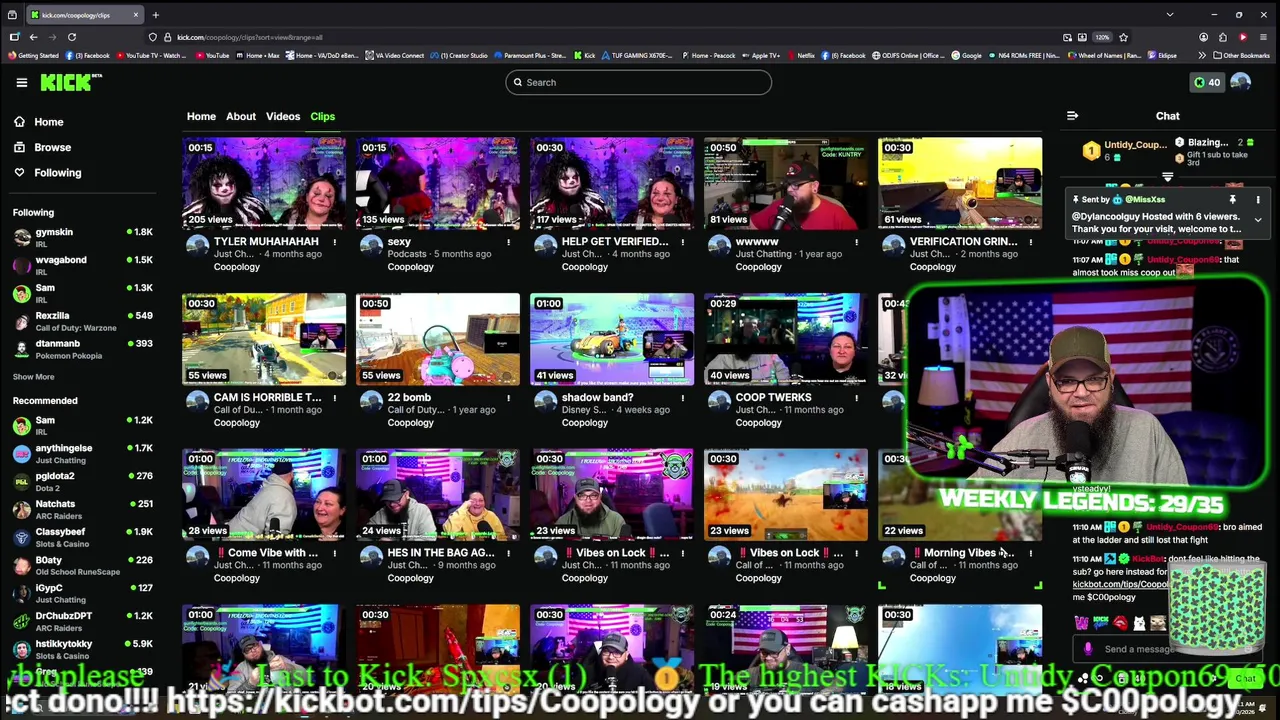The image size is (1280, 720).
Task: Play the shadow band? clip thumbnail
Action: 612,339
